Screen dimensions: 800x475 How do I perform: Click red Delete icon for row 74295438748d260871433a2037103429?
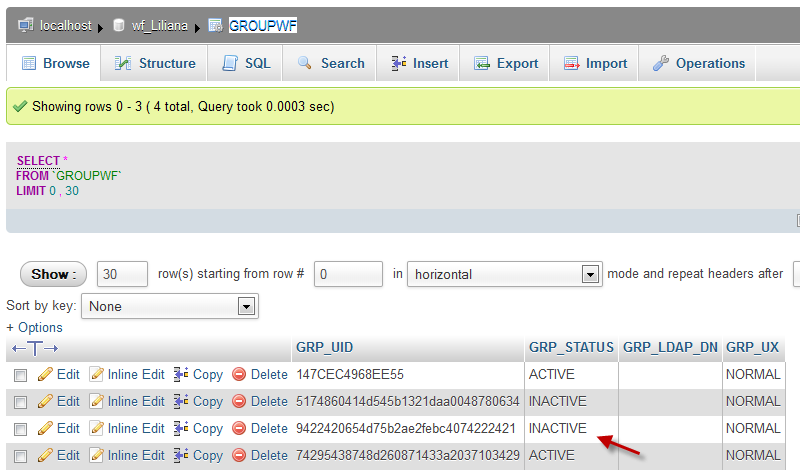pos(239,455)
